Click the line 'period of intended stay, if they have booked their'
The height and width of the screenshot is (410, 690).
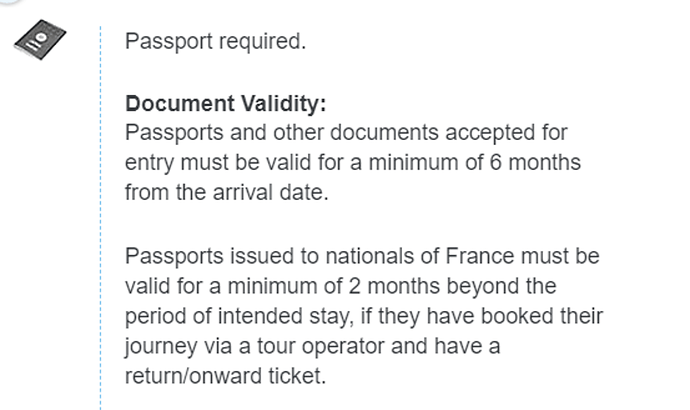point(364,316)
